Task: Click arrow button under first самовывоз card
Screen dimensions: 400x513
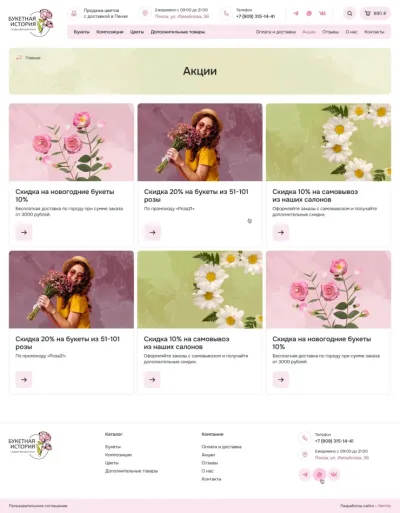Action: 281,232
